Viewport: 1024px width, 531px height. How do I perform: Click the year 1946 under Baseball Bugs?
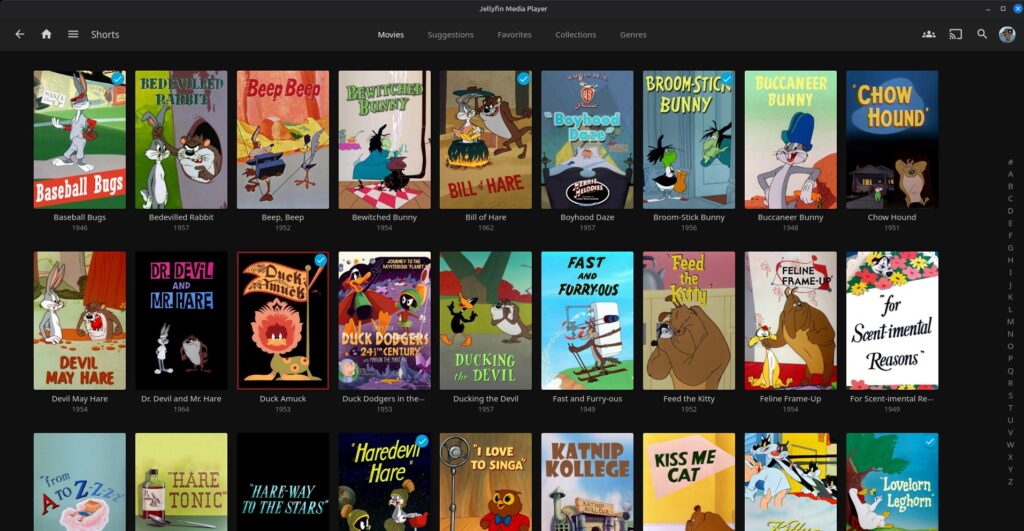(x=80, y=228)
